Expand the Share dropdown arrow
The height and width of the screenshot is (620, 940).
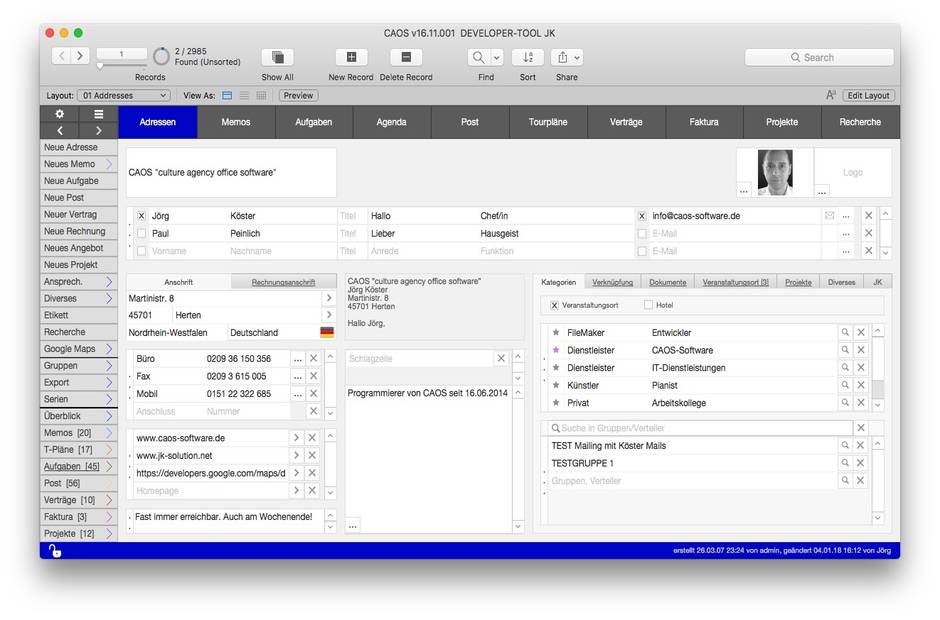coord(577,58)
